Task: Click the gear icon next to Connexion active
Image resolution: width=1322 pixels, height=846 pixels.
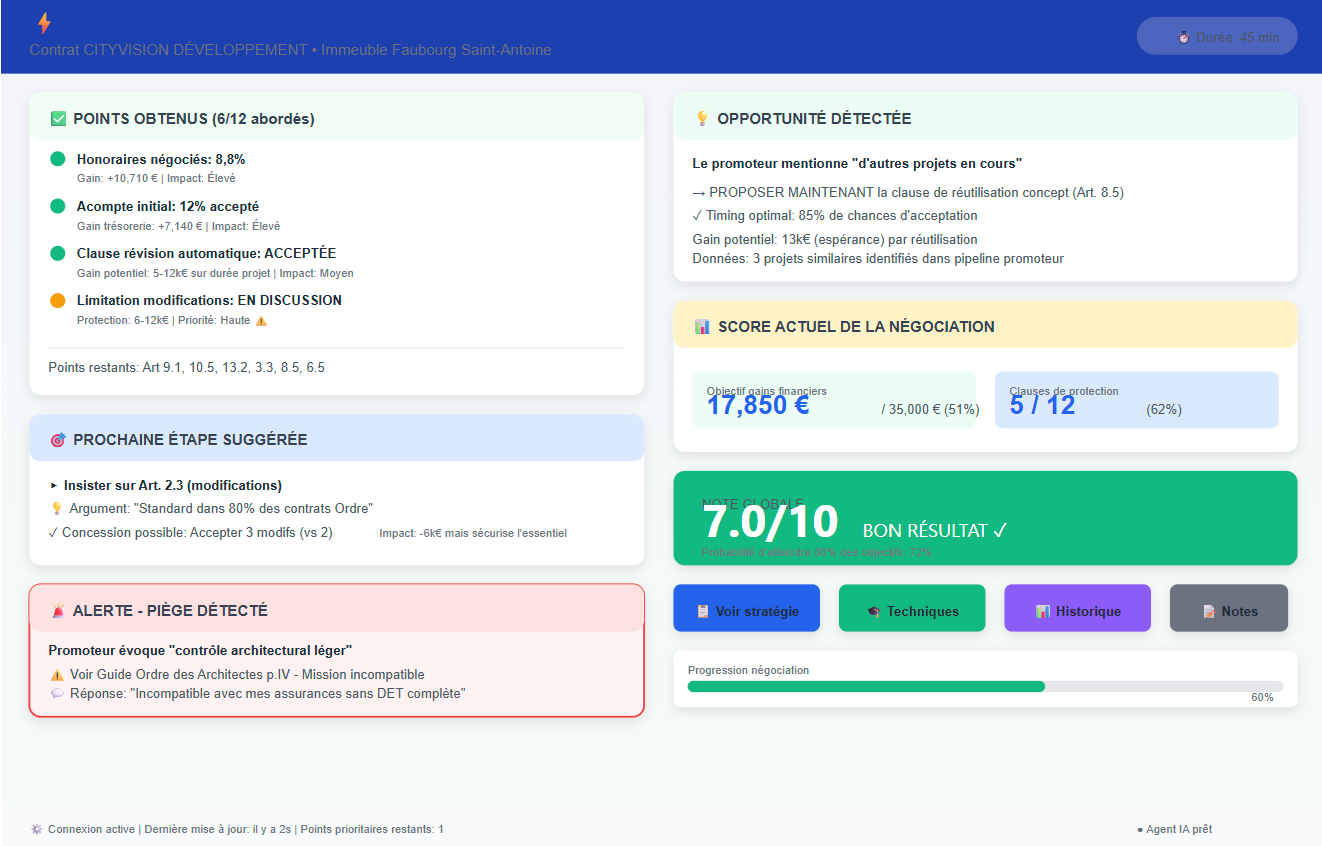Action: pos(37,829)
